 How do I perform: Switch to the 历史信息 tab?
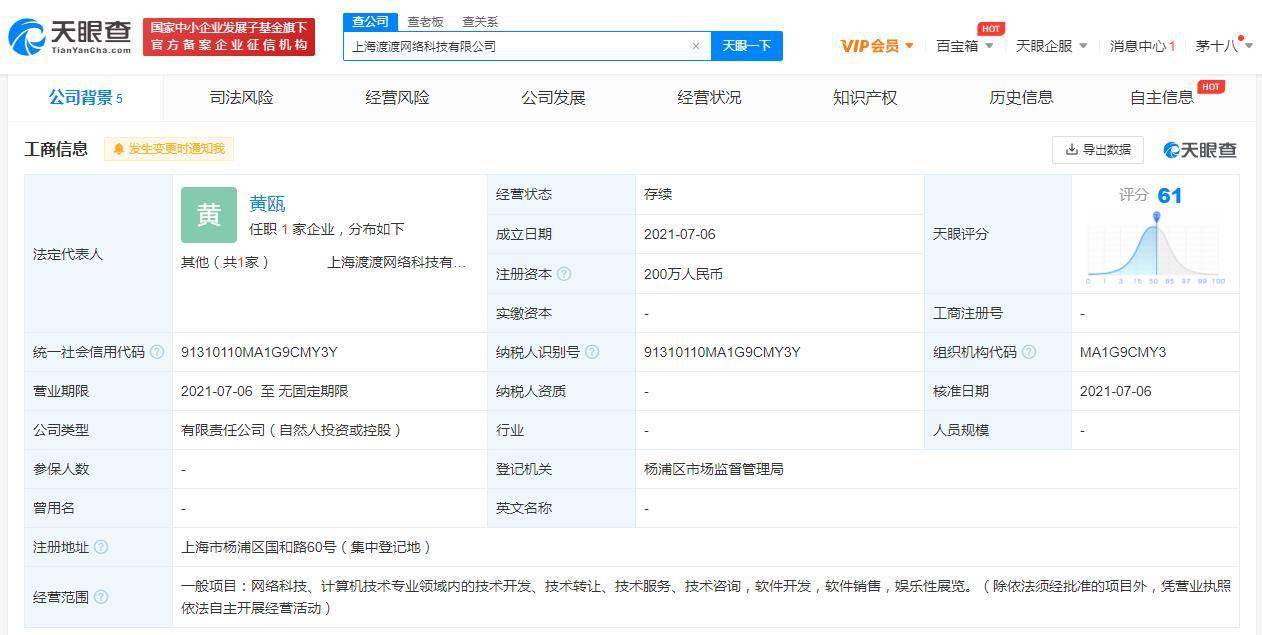pyautogui.click(x=1021, y=98)
